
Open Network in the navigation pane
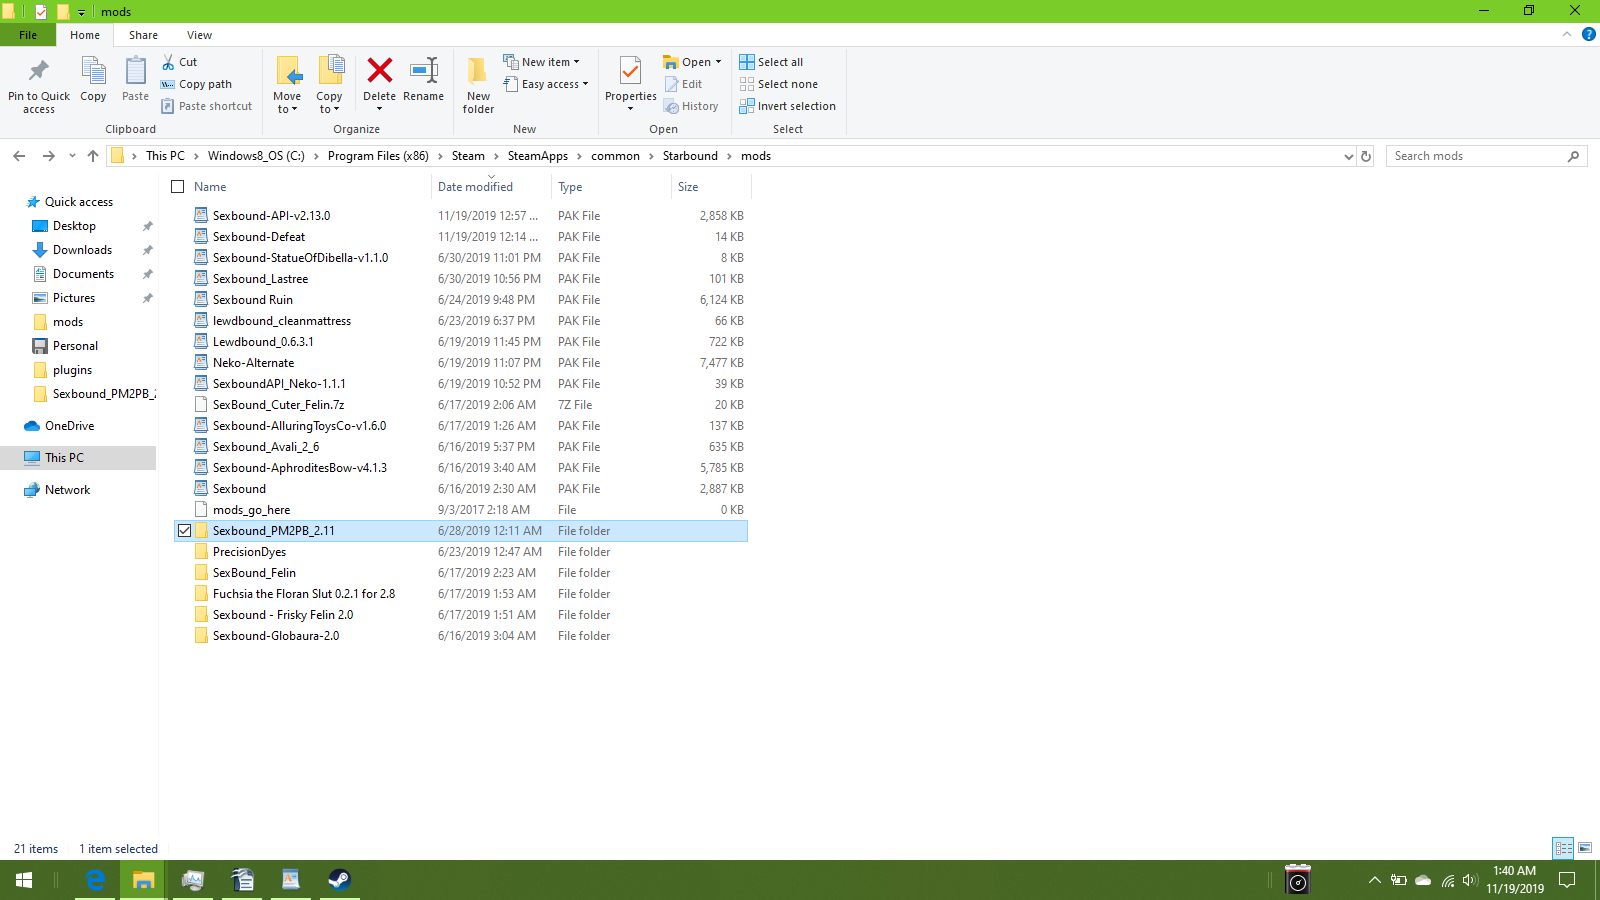67,490
